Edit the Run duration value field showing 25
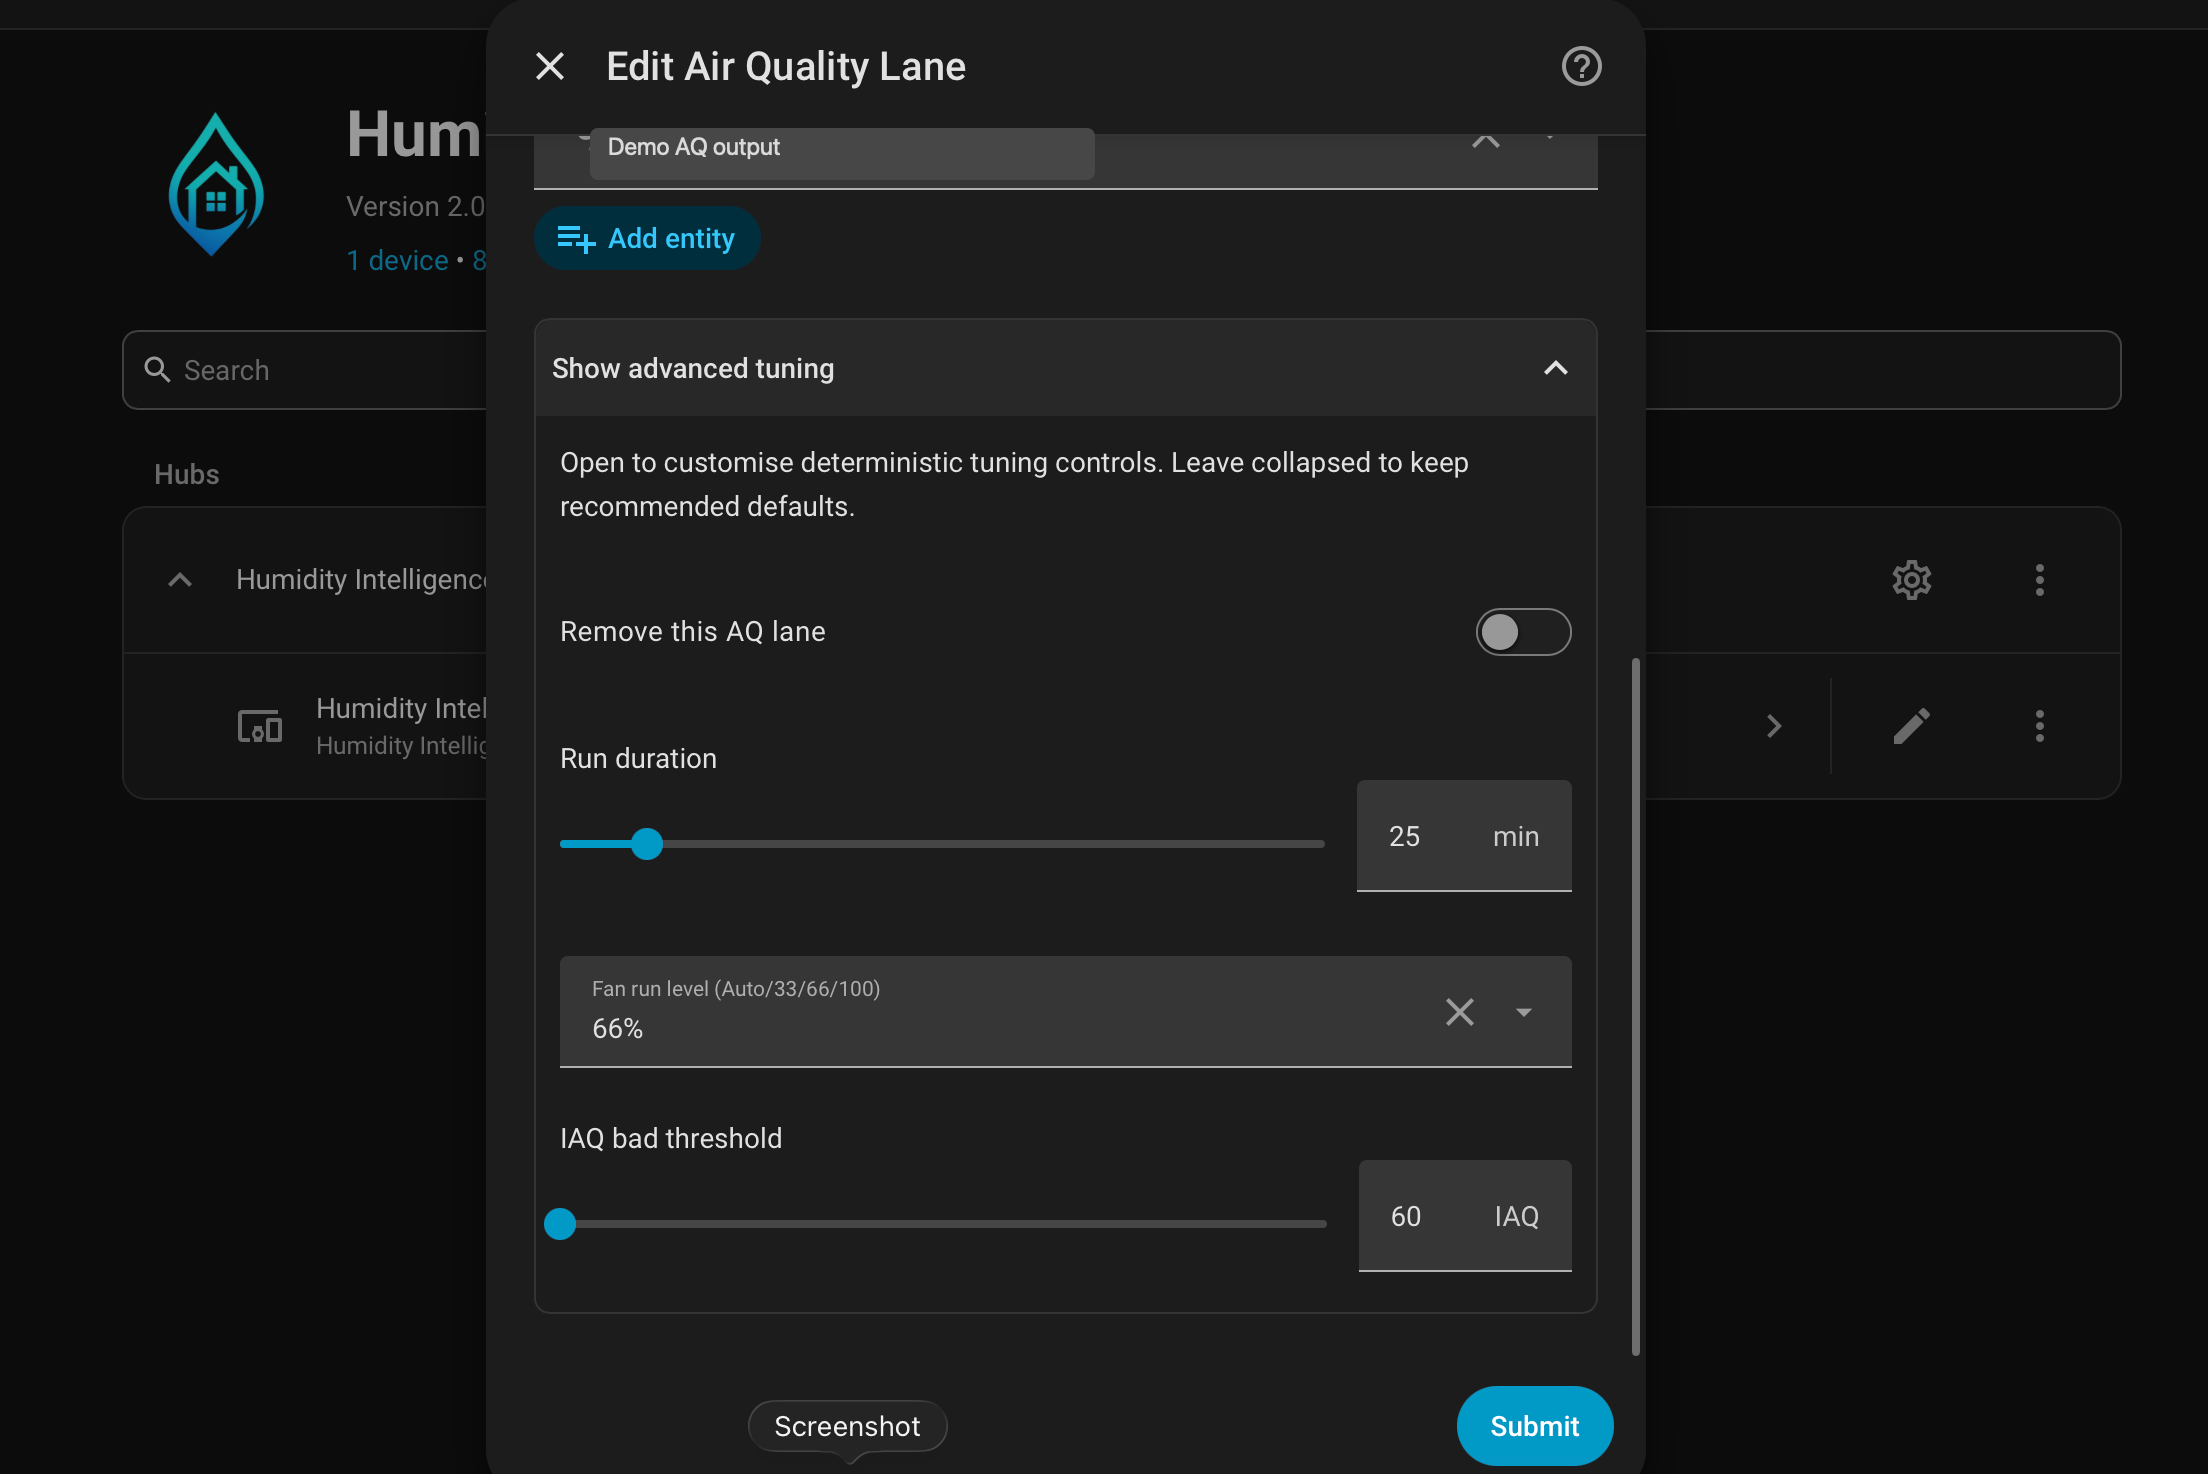The width and height of the screenshot is (2208, 1474). (1464, 836)
